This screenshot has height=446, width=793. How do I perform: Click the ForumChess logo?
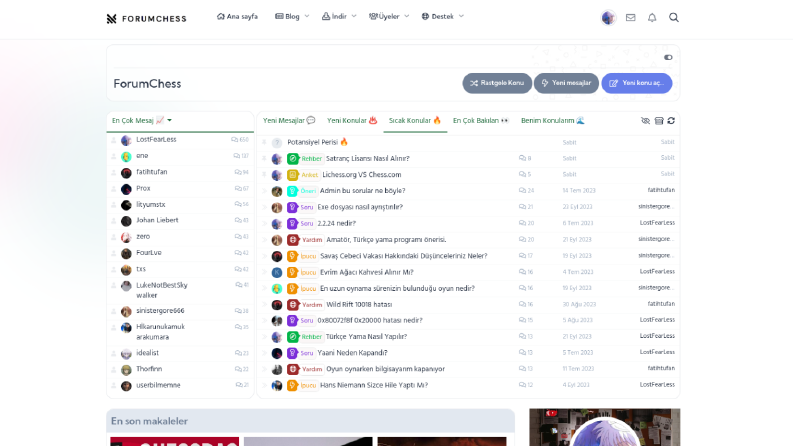click(x=146, y=19)
